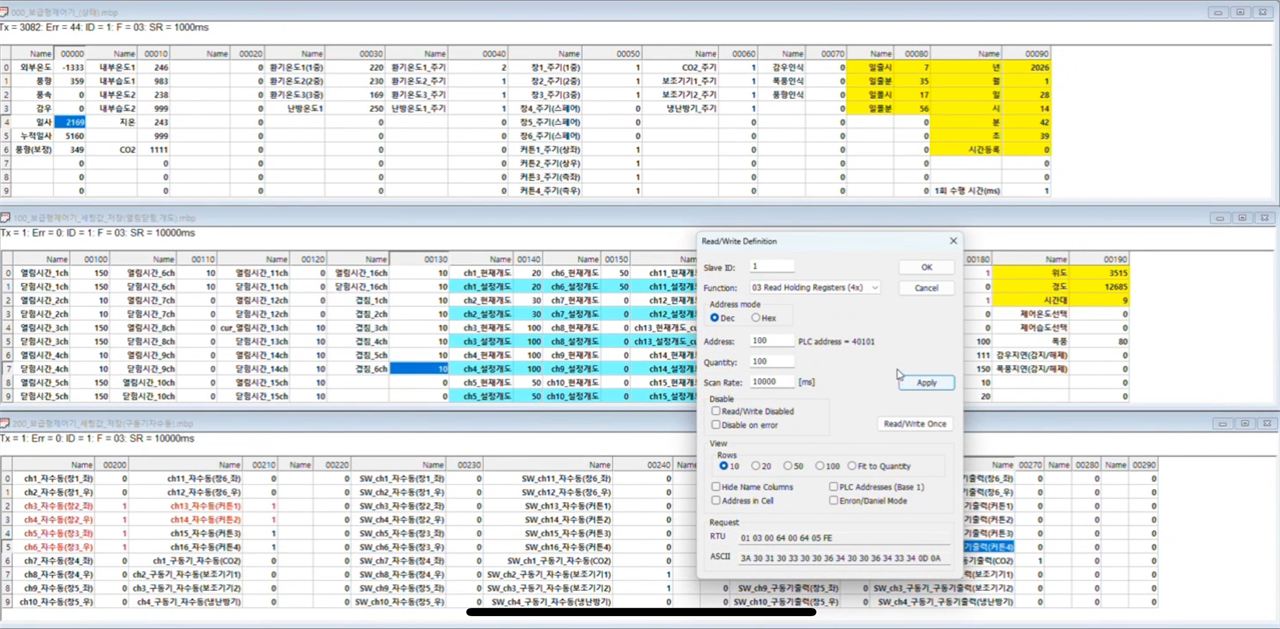The height and width of the screenshot is (629, 1280).
Task: Click the Read/Write Once button
Action: [x=914, y=424]
